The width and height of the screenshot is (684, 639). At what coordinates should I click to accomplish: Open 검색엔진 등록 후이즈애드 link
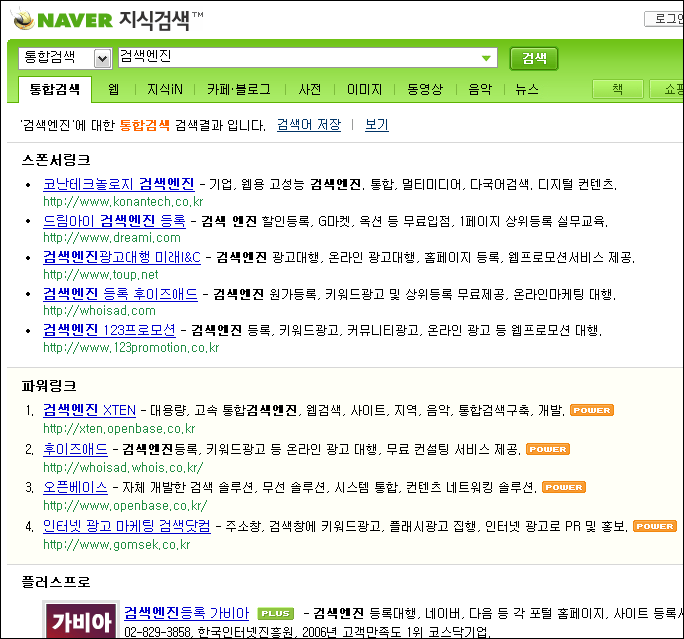click(x=120, y=294)
